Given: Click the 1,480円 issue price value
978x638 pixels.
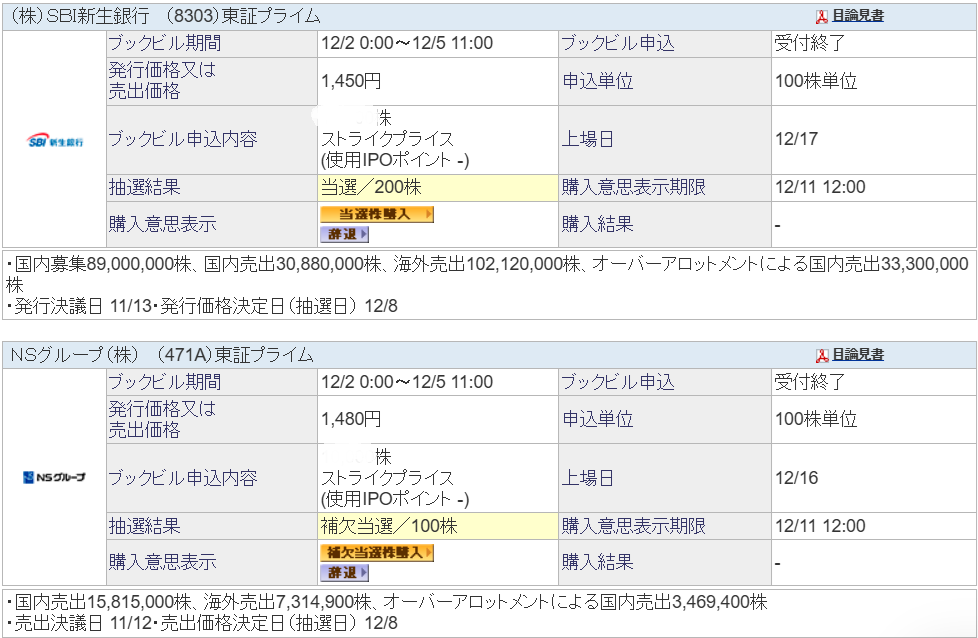Looking at the screenshot, I should 351,419.
